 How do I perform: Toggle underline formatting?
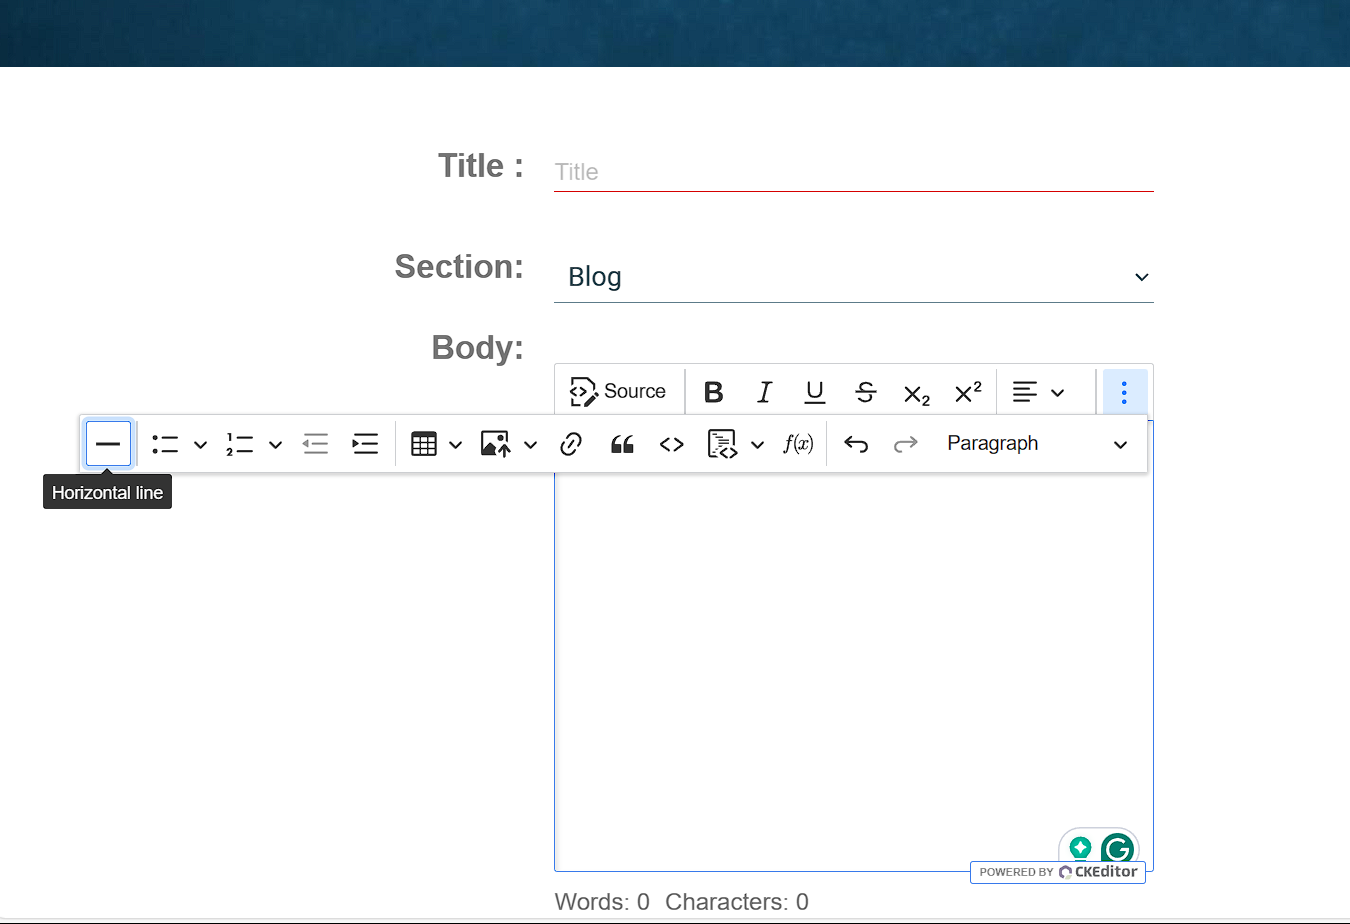click(x=814, y=391)
